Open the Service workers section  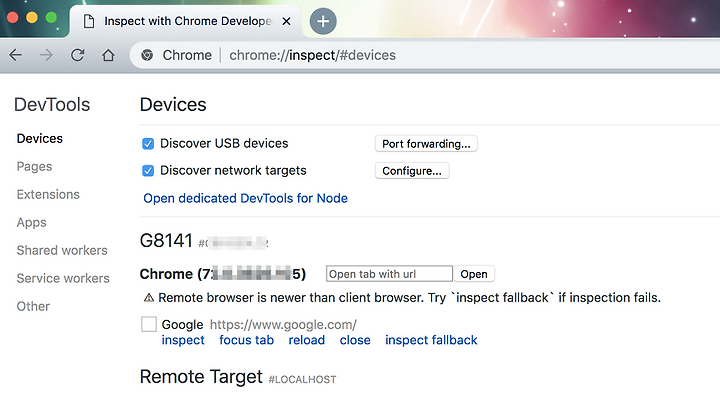[x=63, y=279]
